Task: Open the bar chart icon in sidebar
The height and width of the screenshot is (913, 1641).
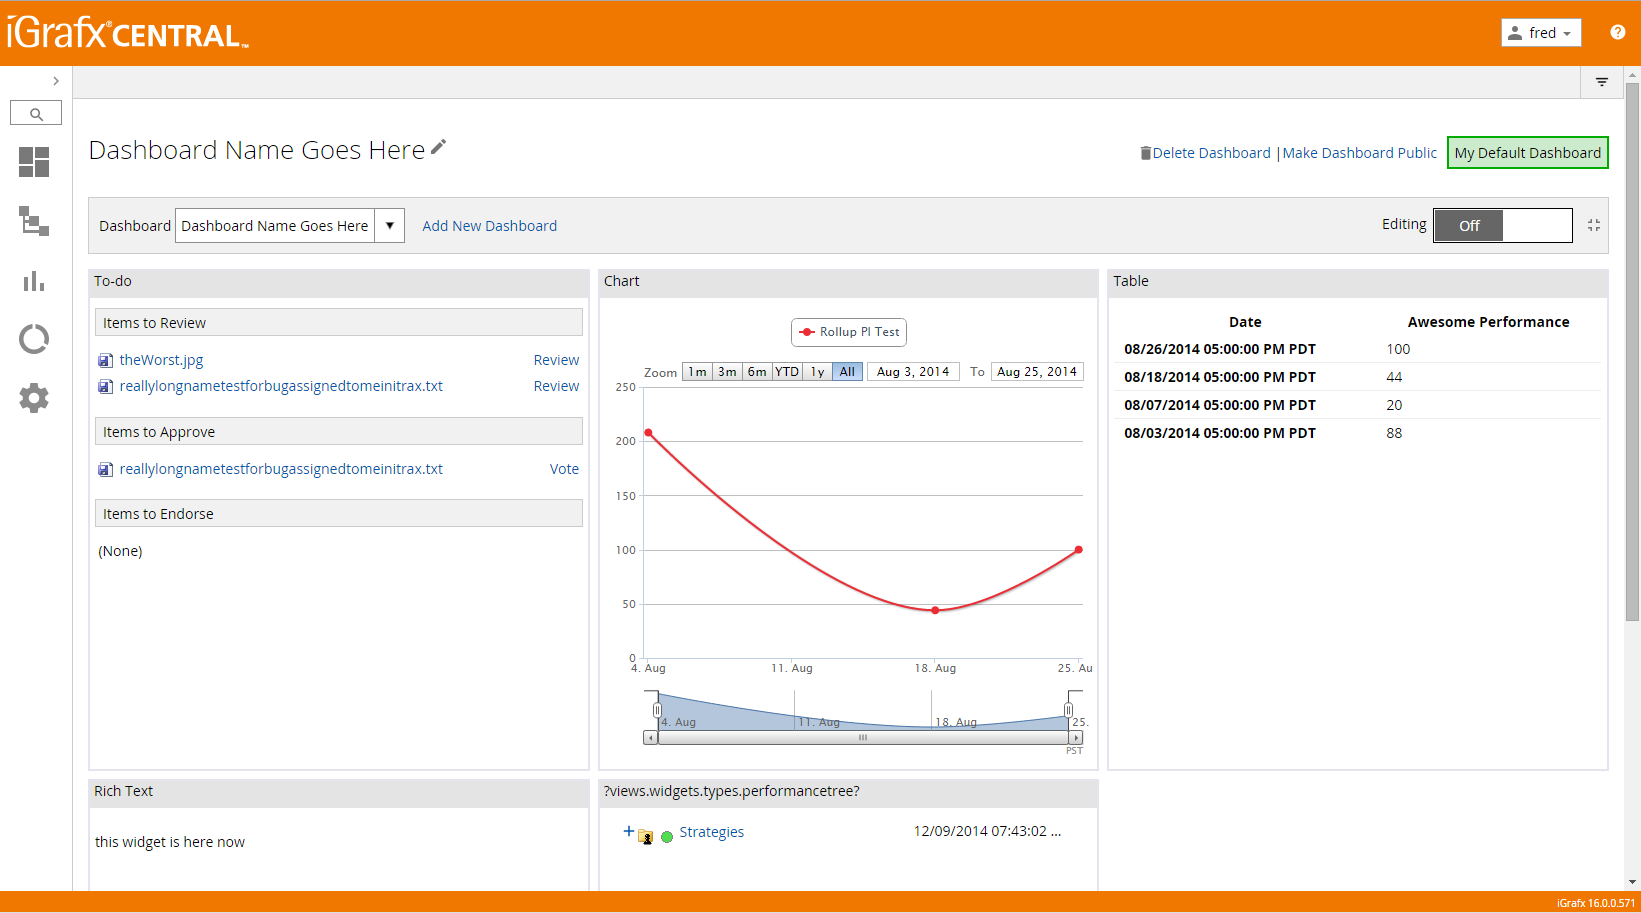Action: pos(34,281)
